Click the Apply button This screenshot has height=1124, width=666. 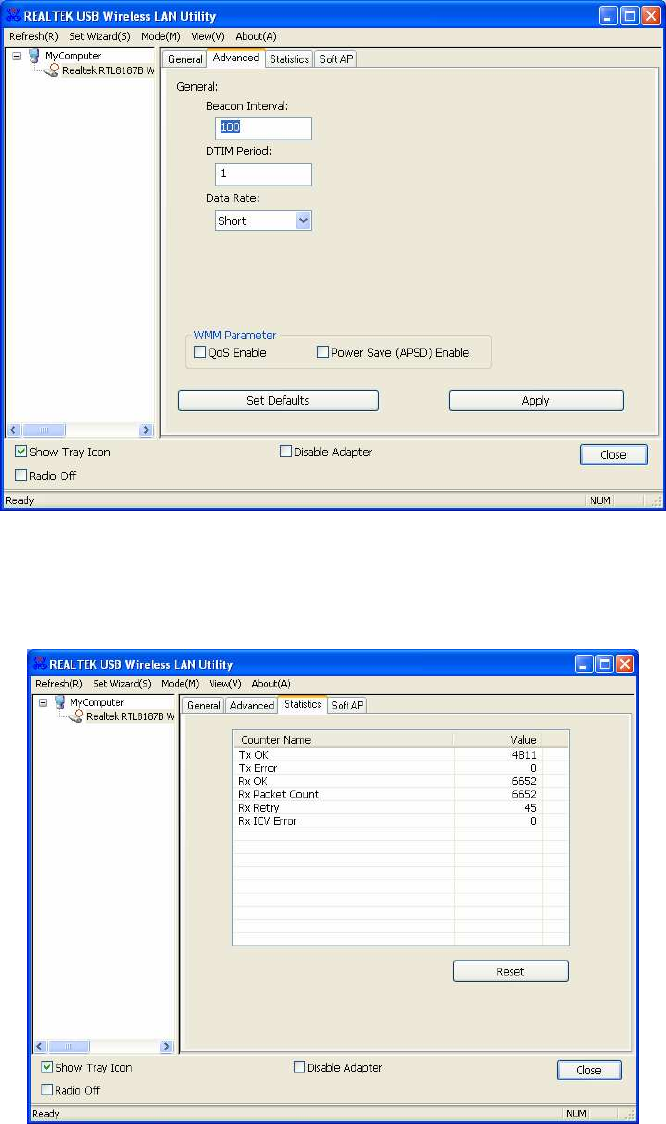[536, 401]
